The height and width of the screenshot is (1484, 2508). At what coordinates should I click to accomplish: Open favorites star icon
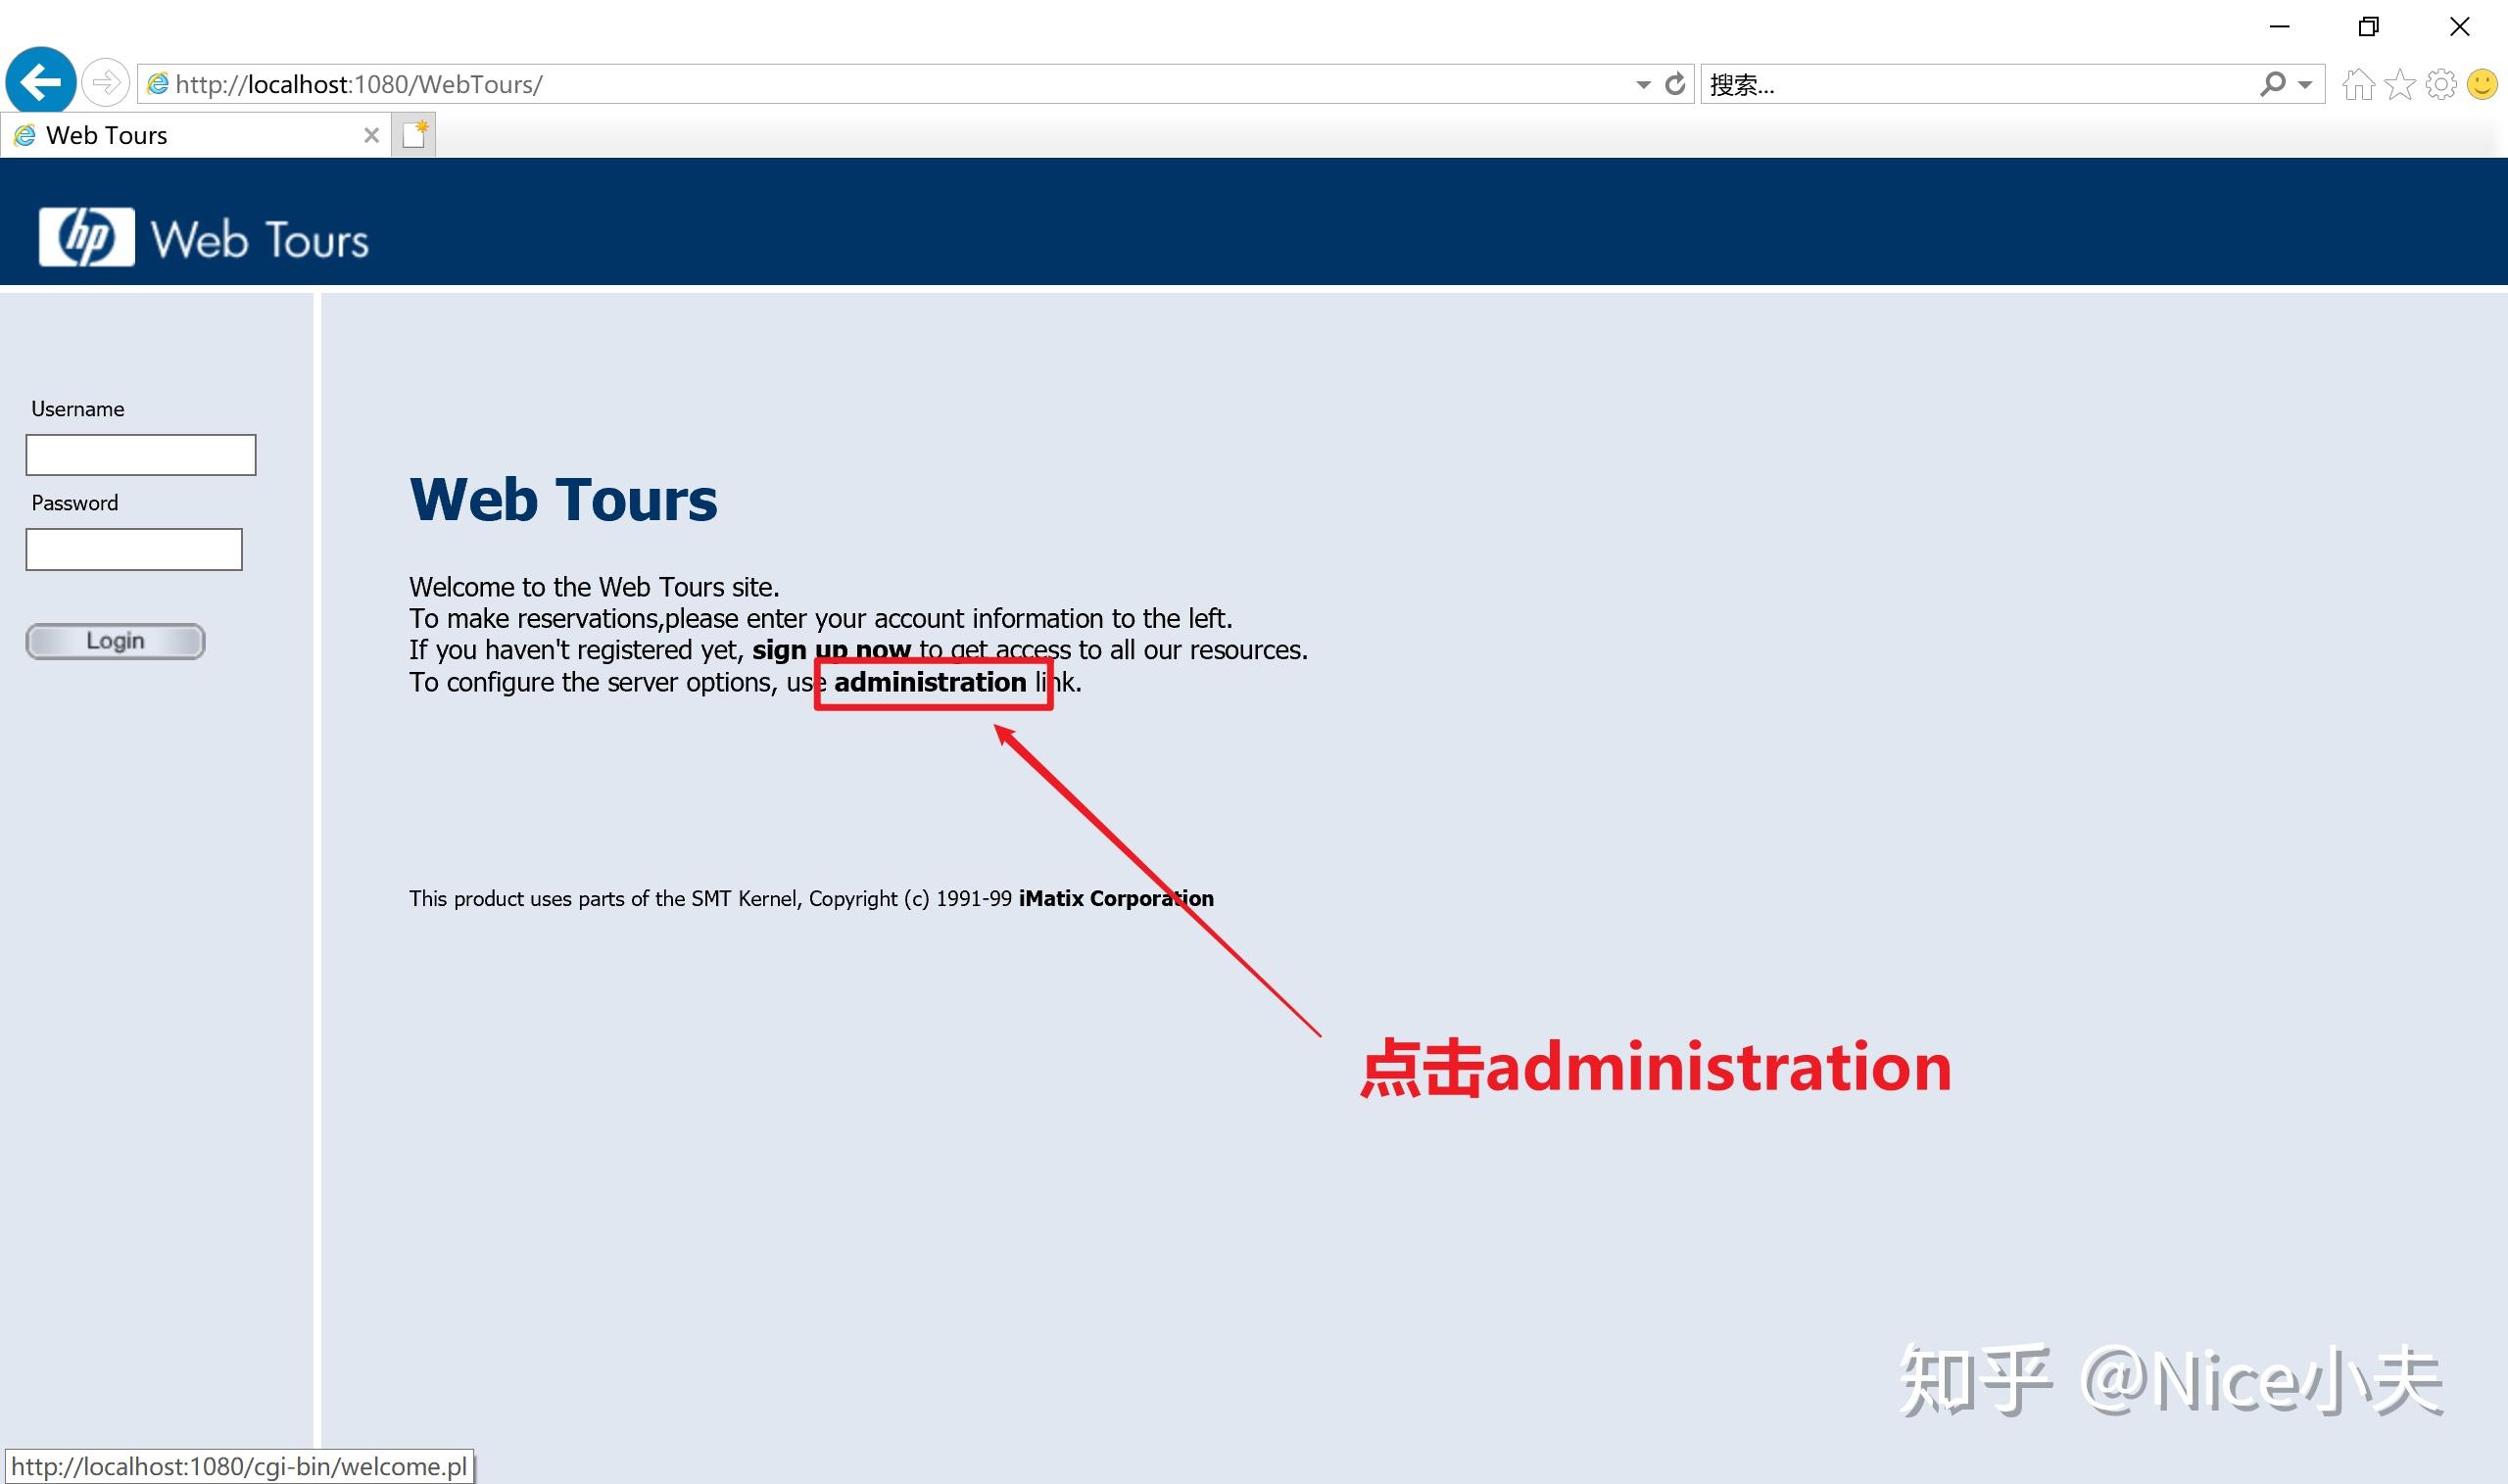point(2400,84)
